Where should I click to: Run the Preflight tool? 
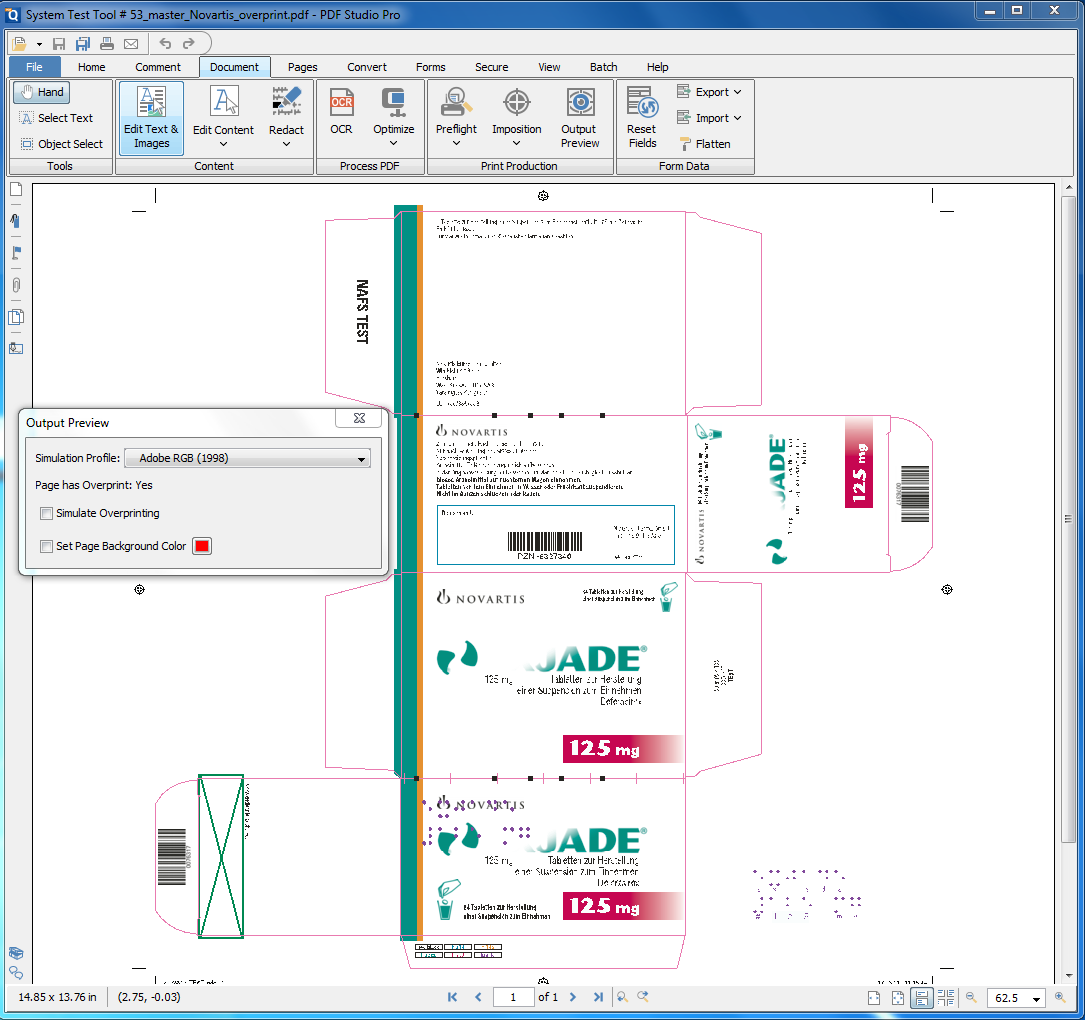(x=456, y=112)
